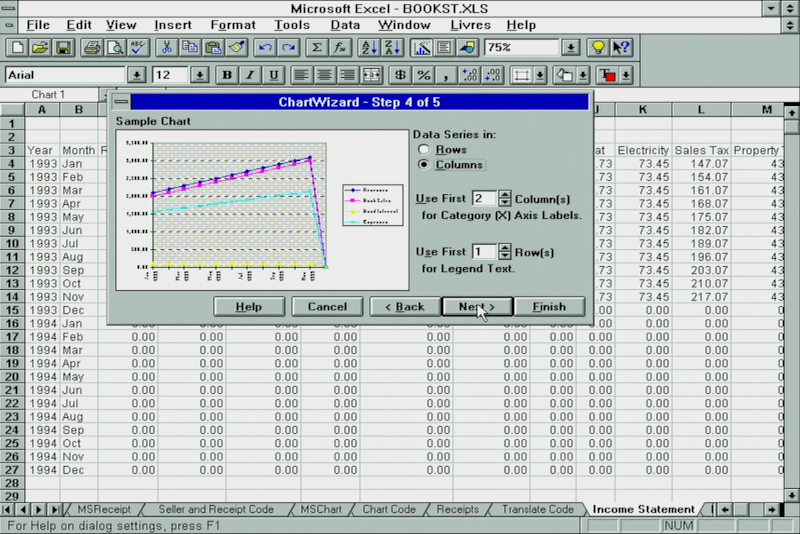Open the Format menu
The width and height of the screenshot is (800, 534).
(x=232, y=24)
